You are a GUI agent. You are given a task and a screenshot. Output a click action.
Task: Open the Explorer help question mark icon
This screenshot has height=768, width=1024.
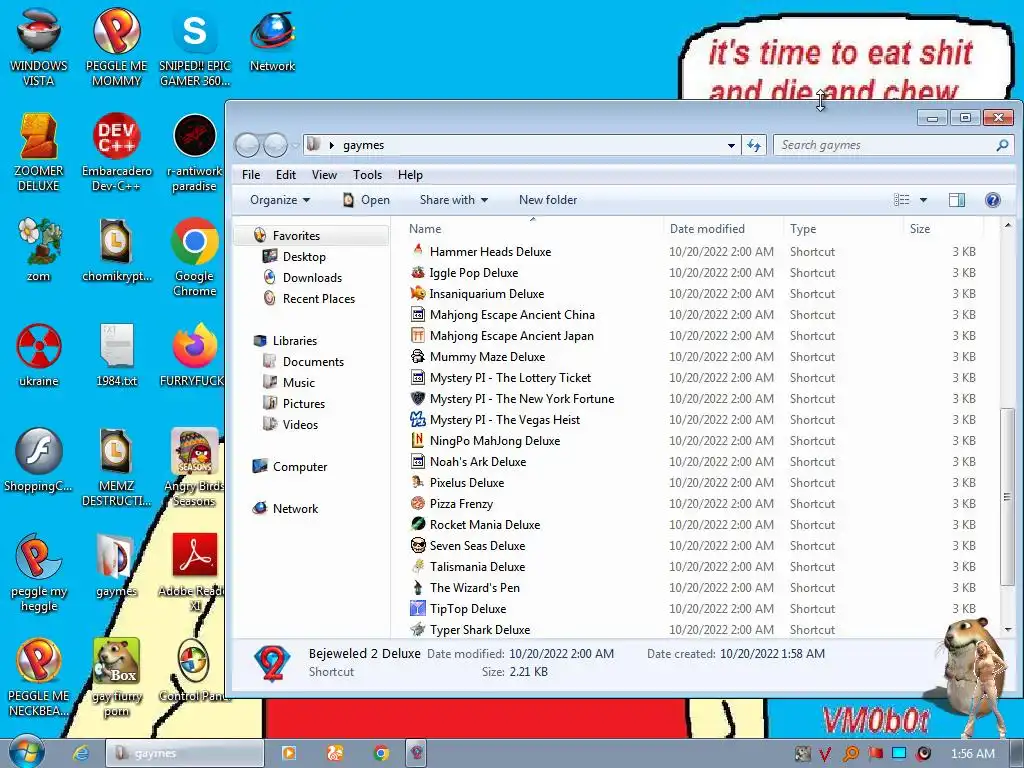993,200
